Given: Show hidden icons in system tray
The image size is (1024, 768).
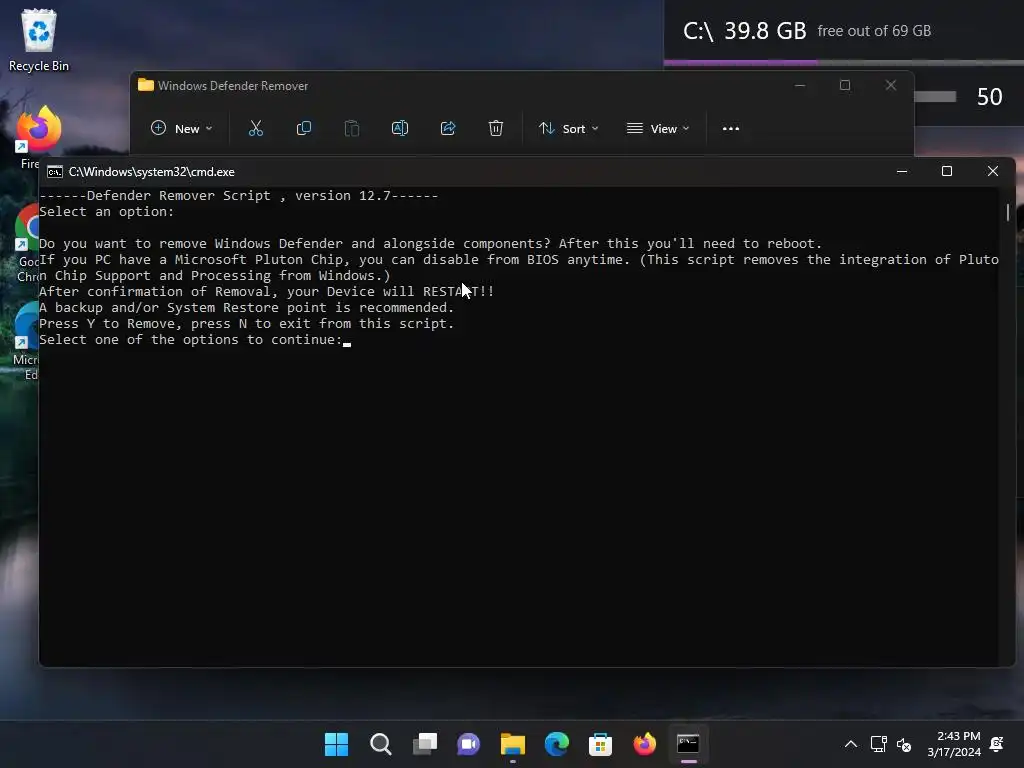Looking at the screenshot, I should point(851,744).
